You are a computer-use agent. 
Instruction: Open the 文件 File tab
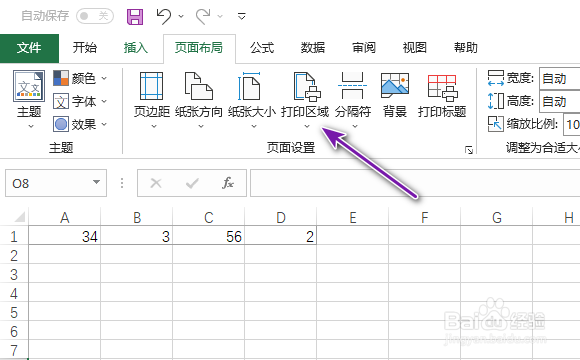pos(29,48)
